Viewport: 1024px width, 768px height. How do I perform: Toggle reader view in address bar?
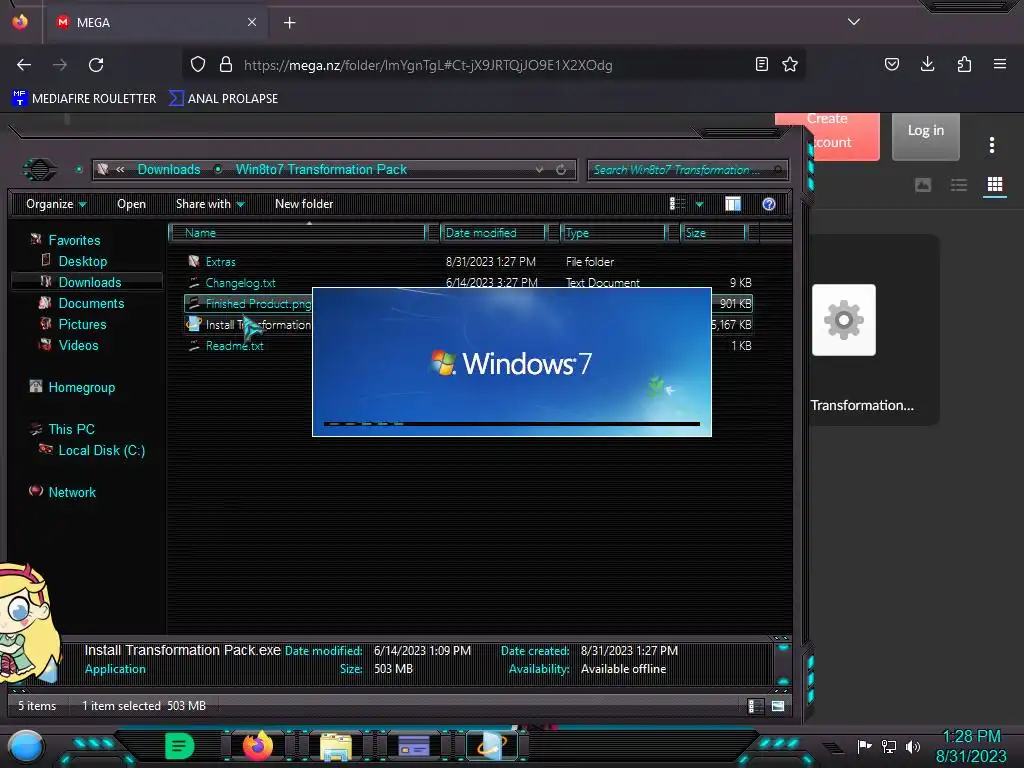(x=761, y=64)
